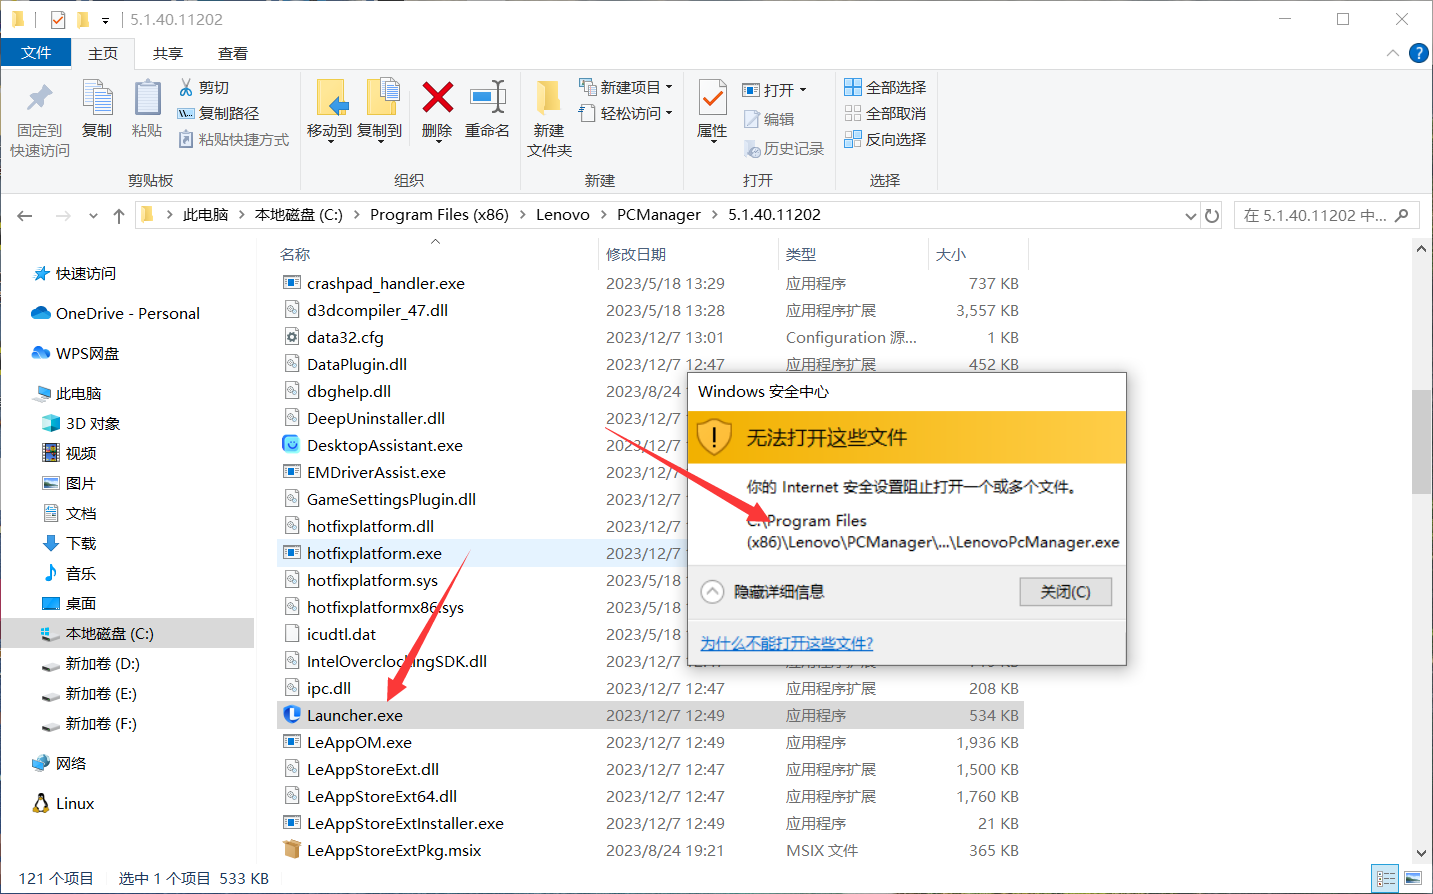Switch to Large icons view in status bar
1433x894 pixels.
pos(1412,879)
